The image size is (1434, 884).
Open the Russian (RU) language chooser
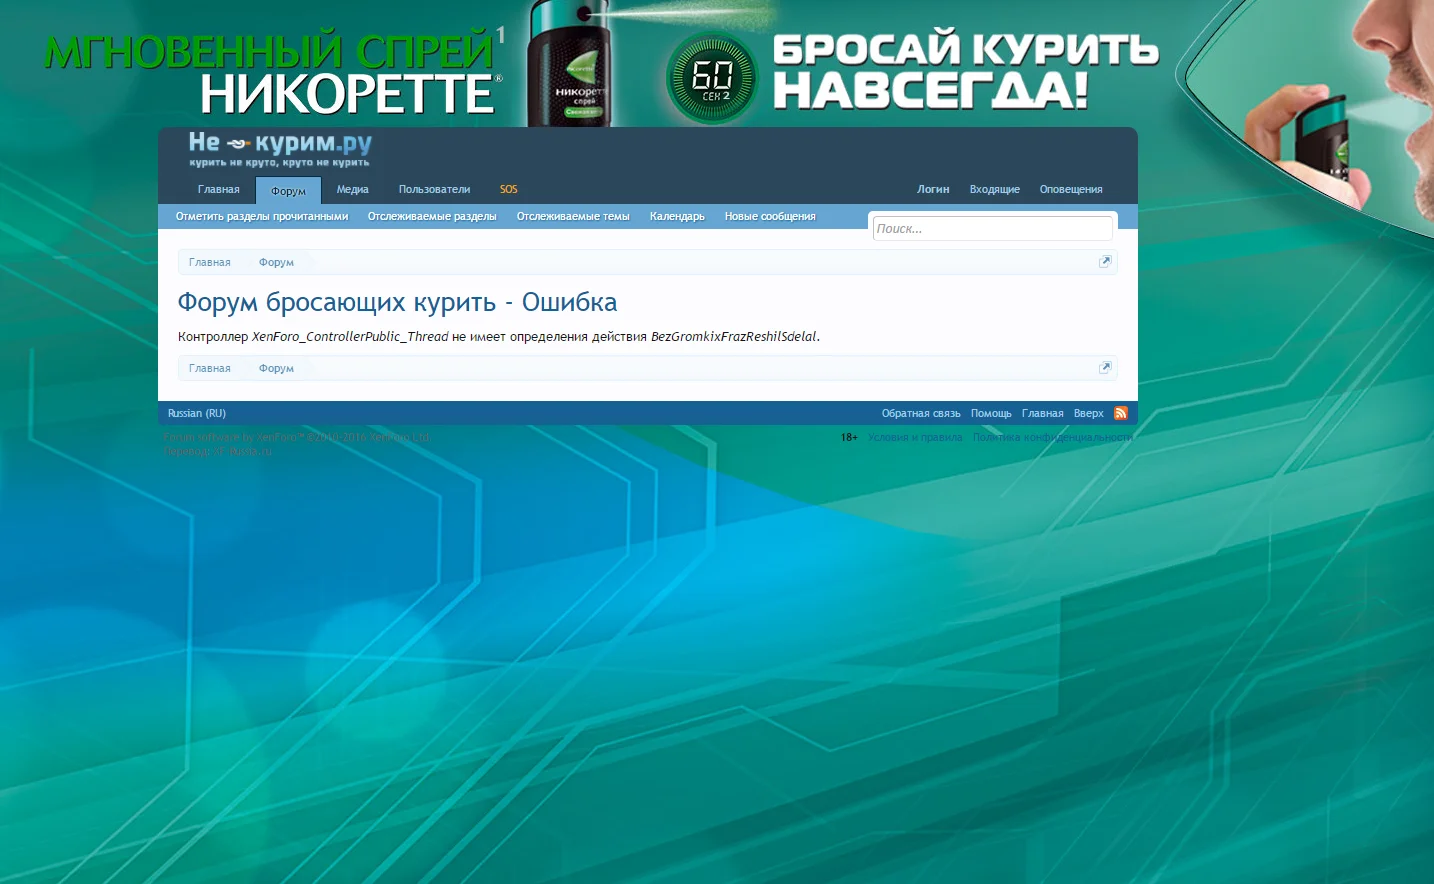point(197,413)
